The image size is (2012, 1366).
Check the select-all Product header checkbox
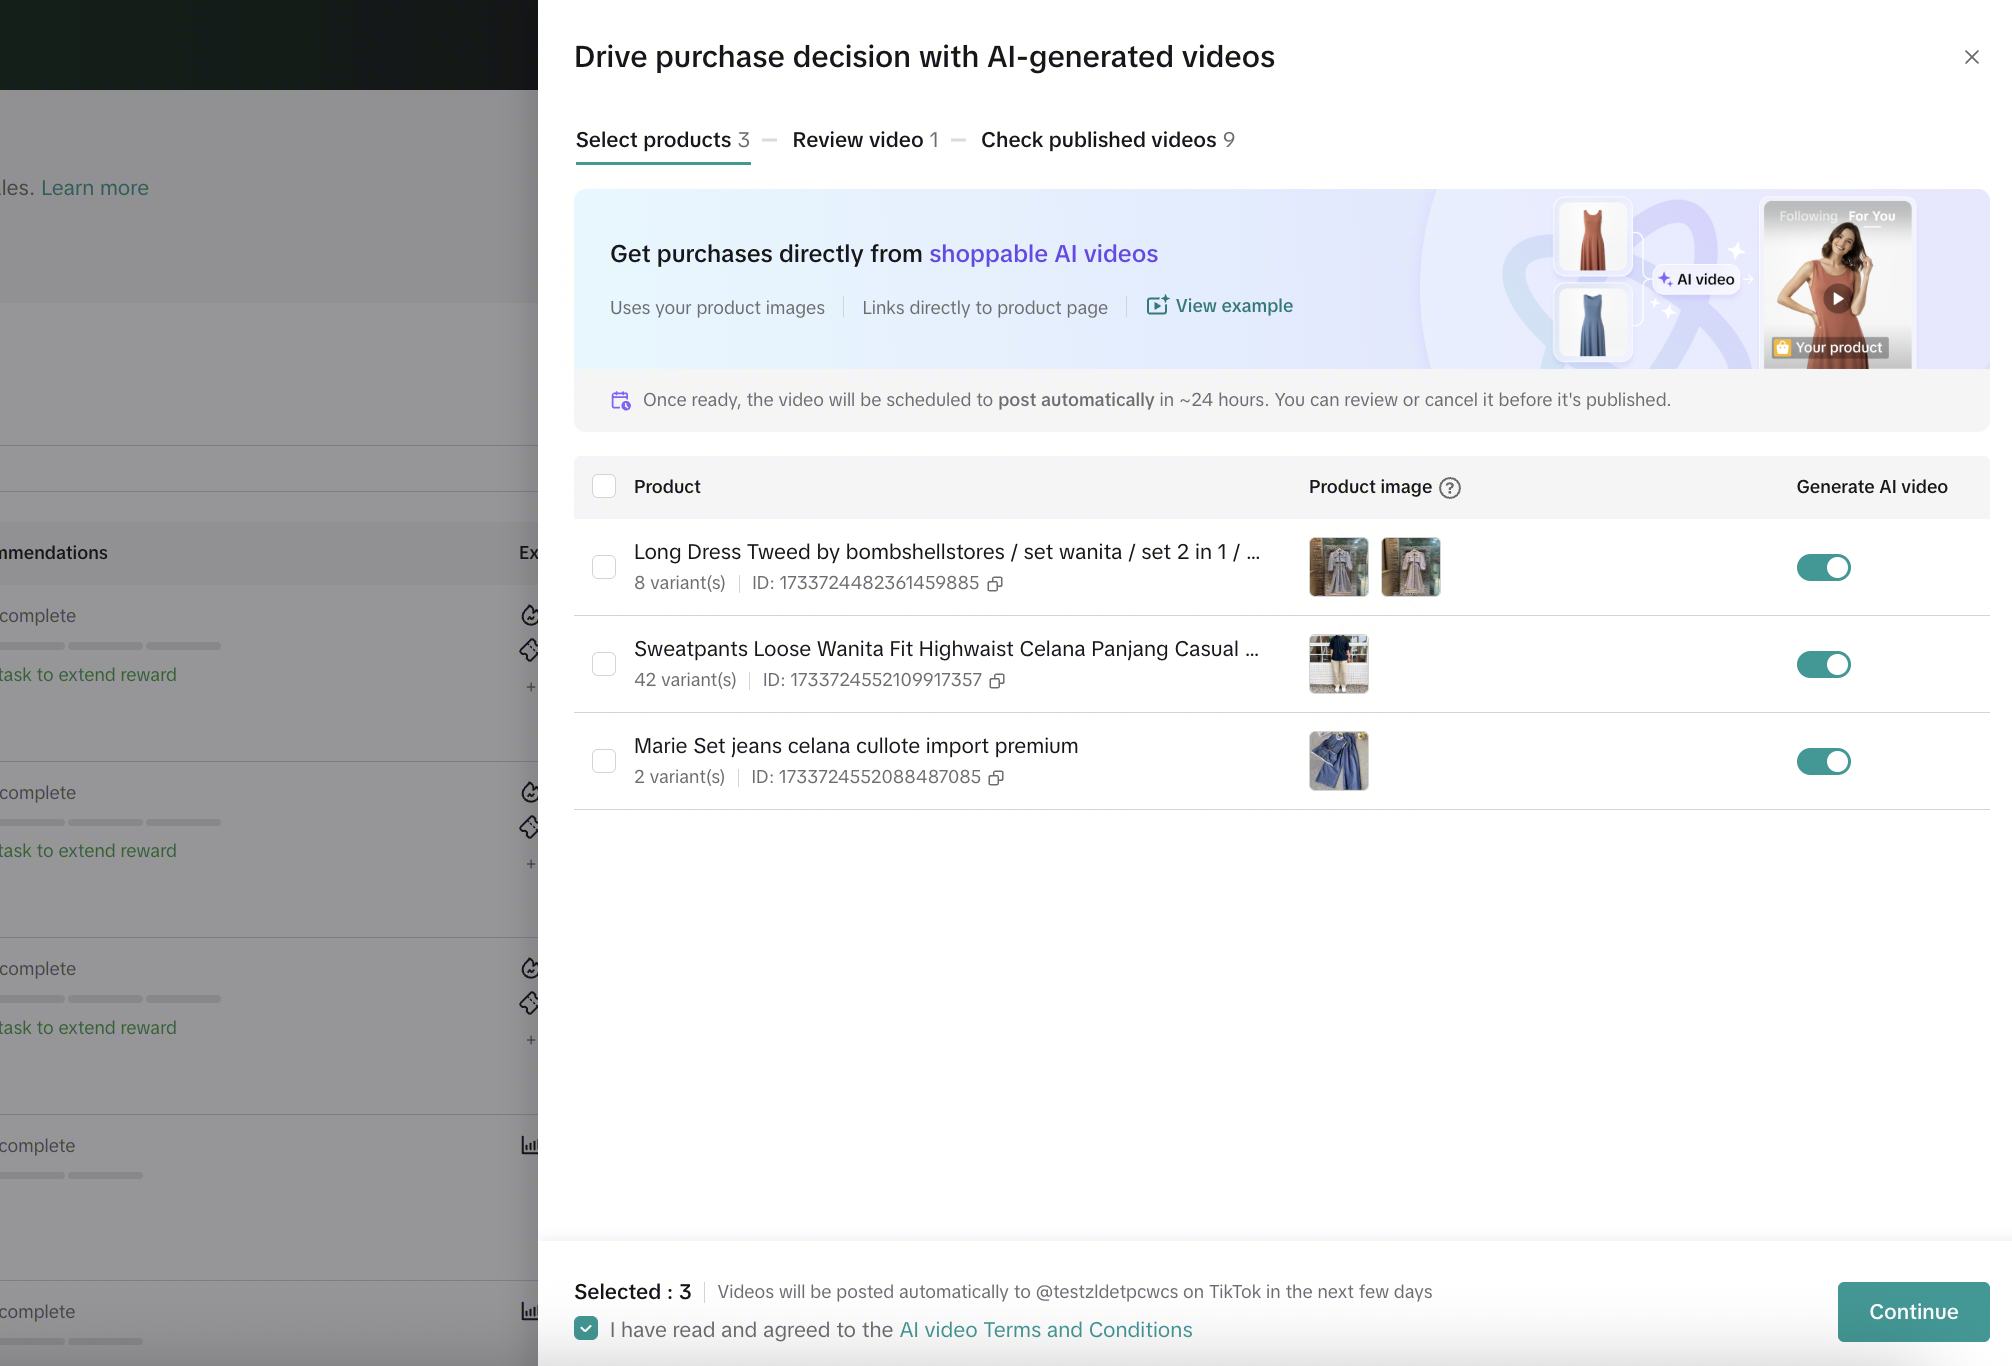pos(604,487)
